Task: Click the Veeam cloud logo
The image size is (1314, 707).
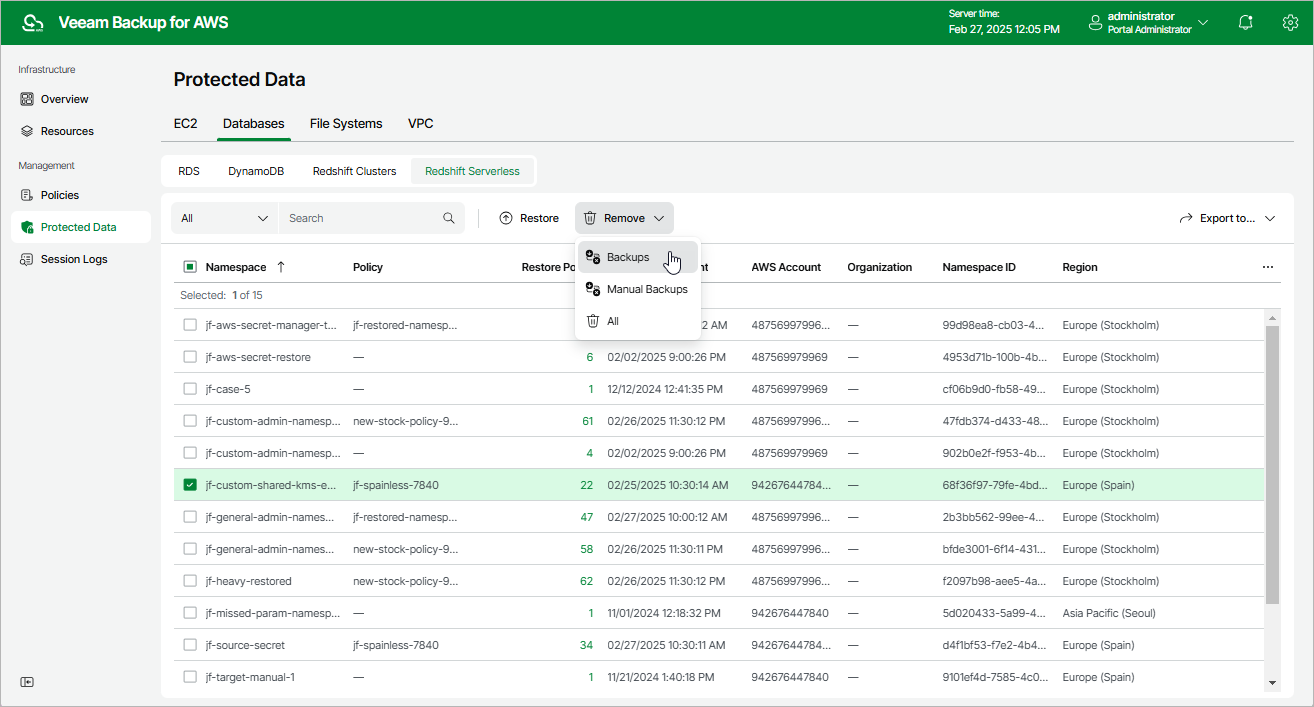Action: [33, 22]
